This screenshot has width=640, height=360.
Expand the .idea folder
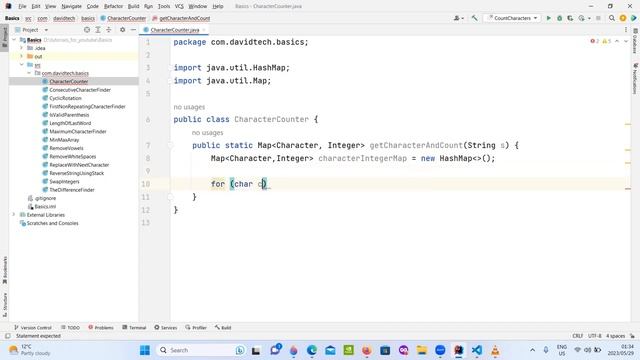(x=22, y=48)
